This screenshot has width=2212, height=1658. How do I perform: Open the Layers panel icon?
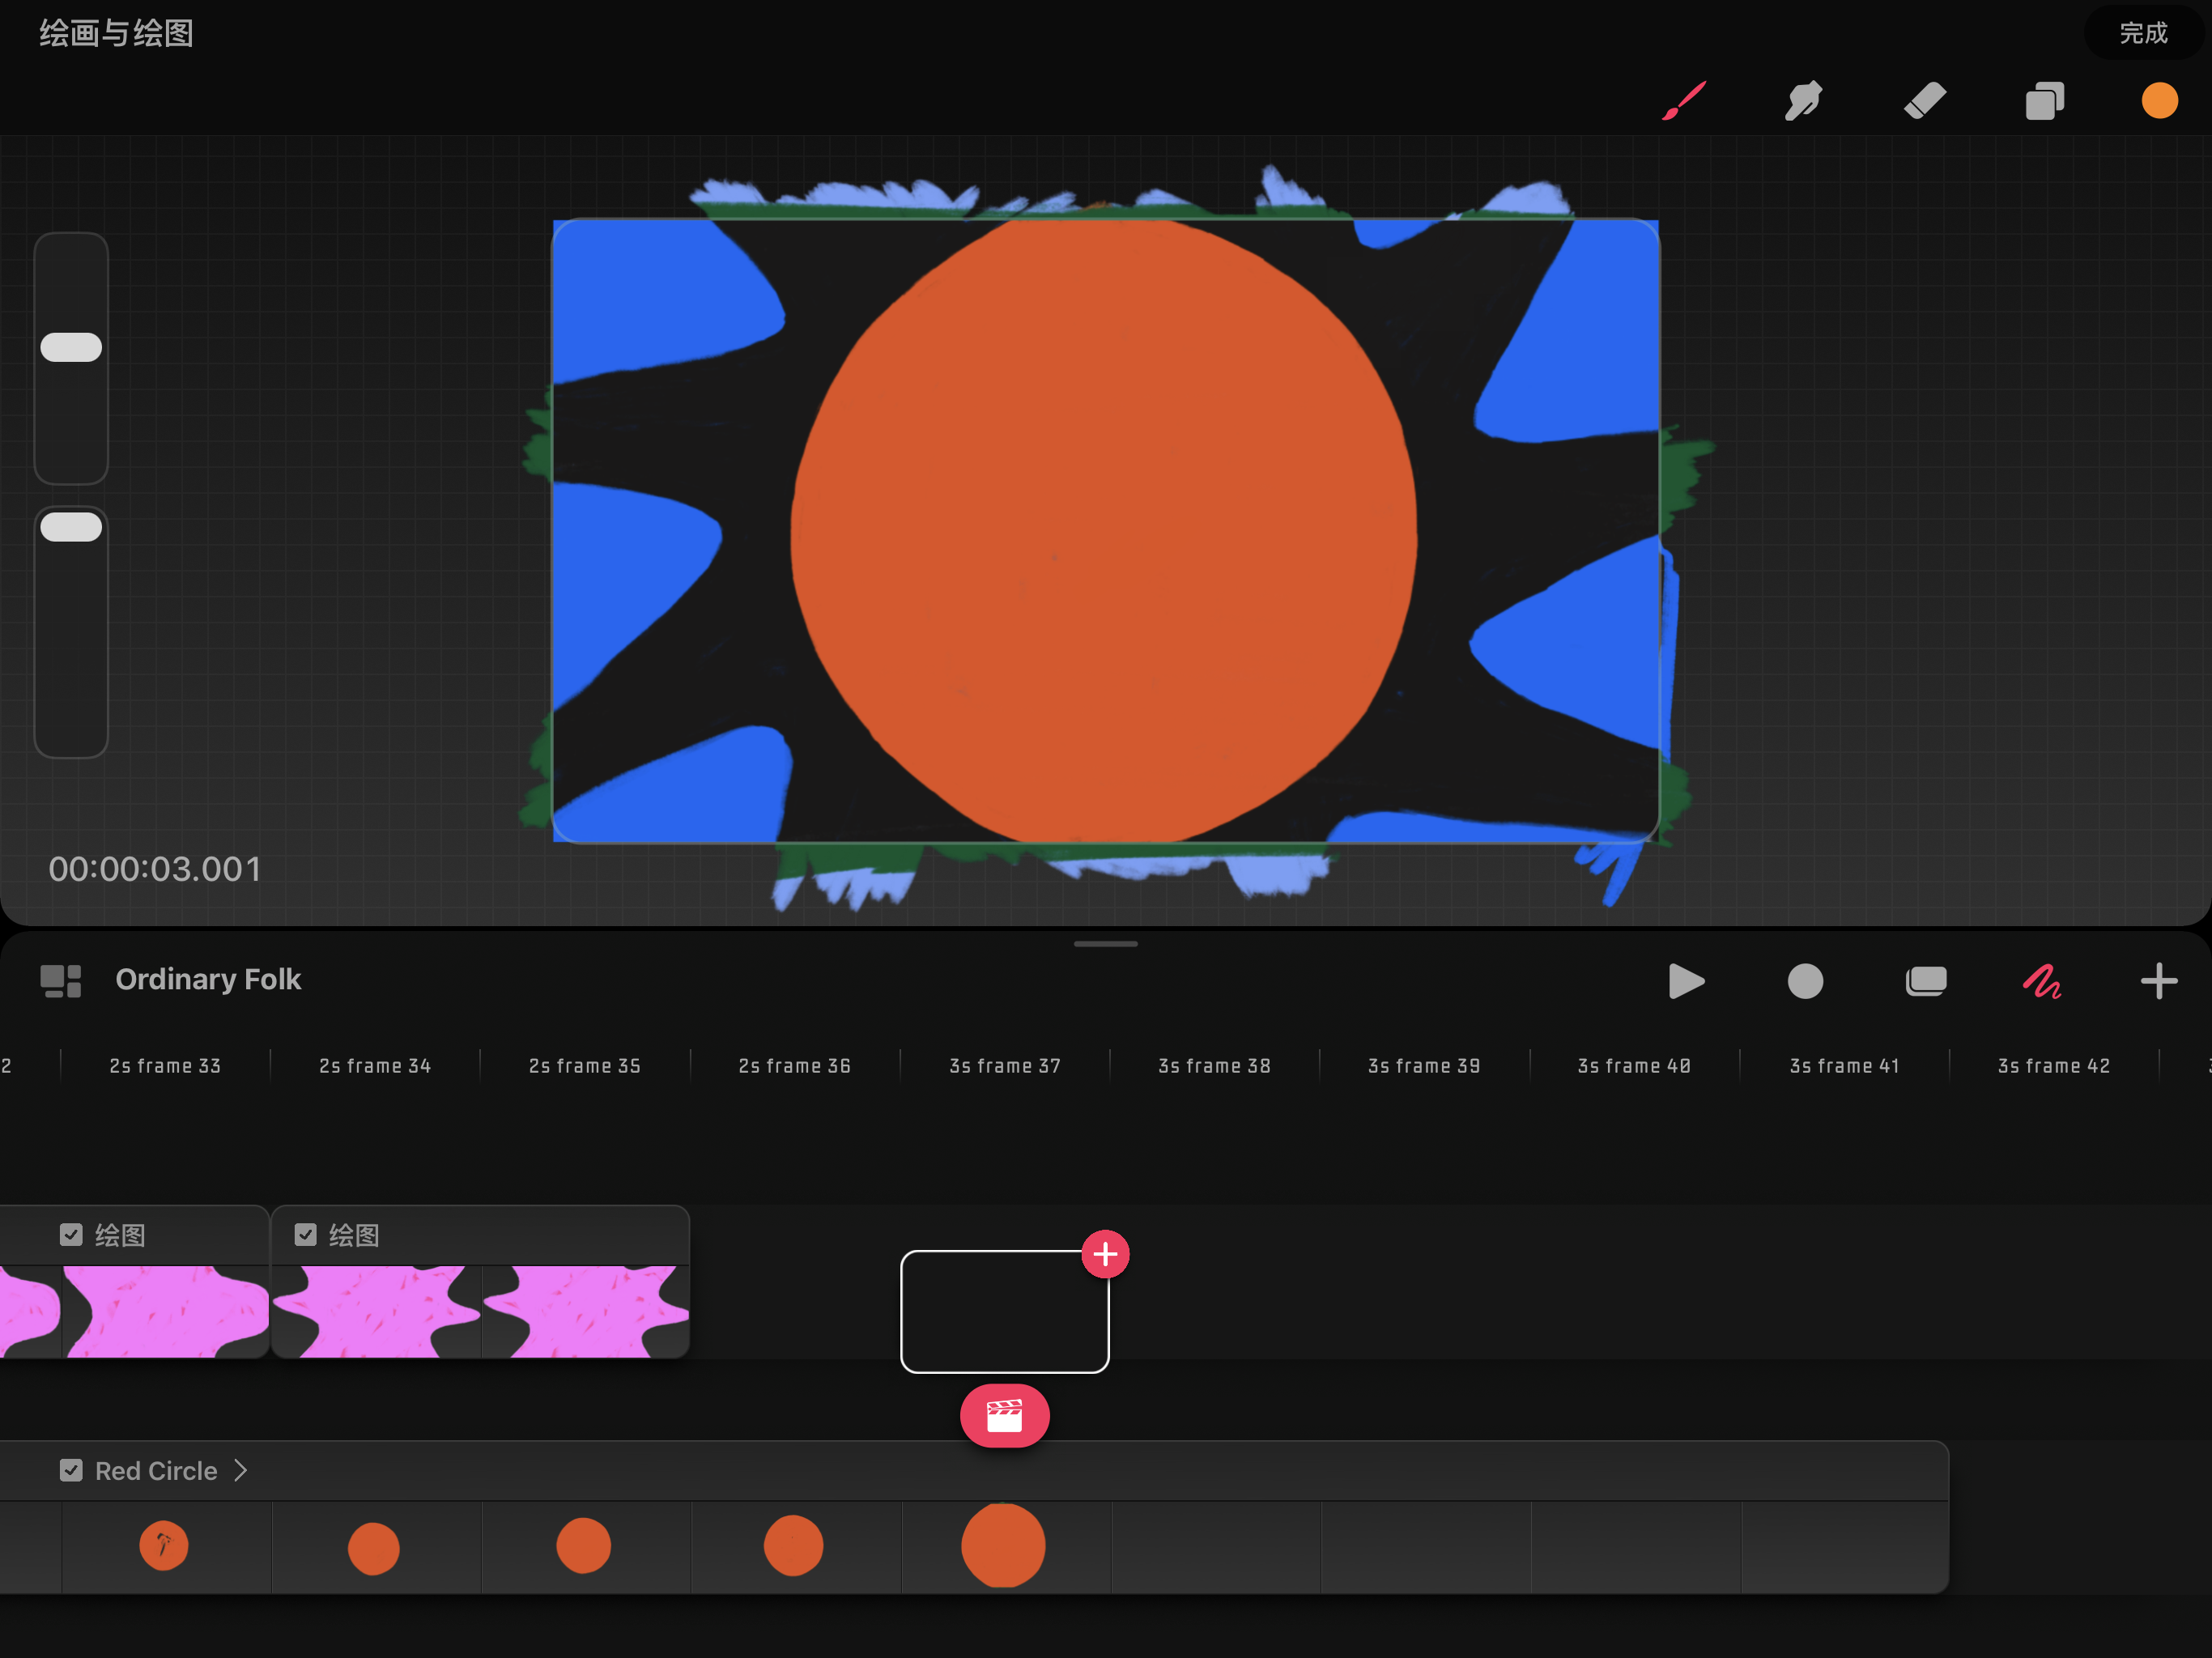2044,101
